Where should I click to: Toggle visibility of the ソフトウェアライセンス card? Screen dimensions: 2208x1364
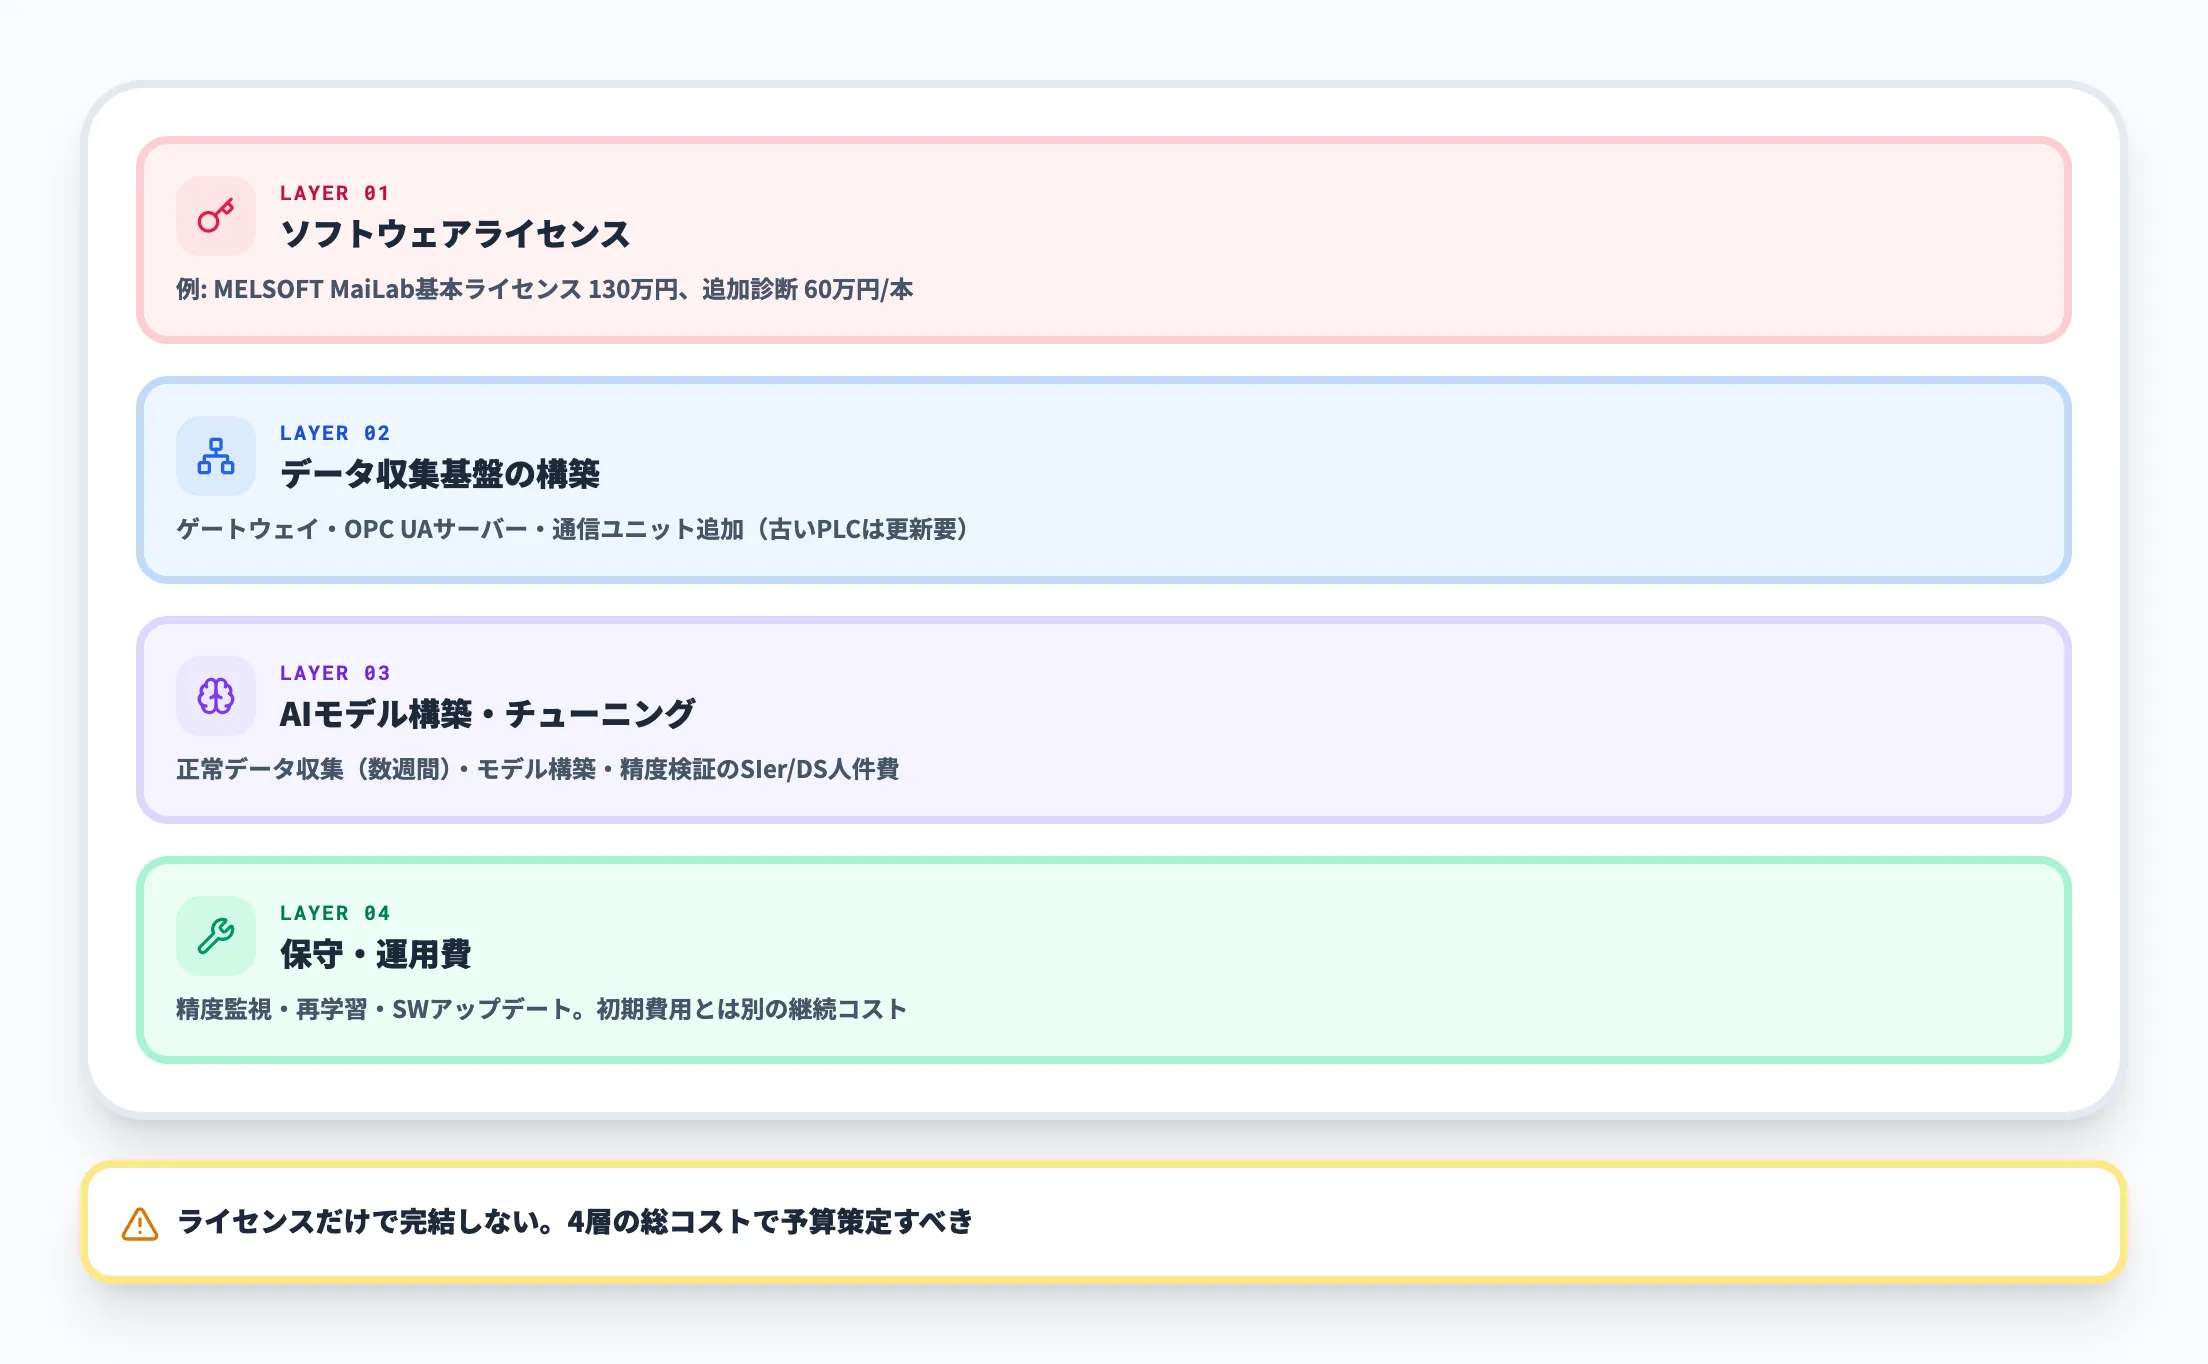[x=1100, y=241]
